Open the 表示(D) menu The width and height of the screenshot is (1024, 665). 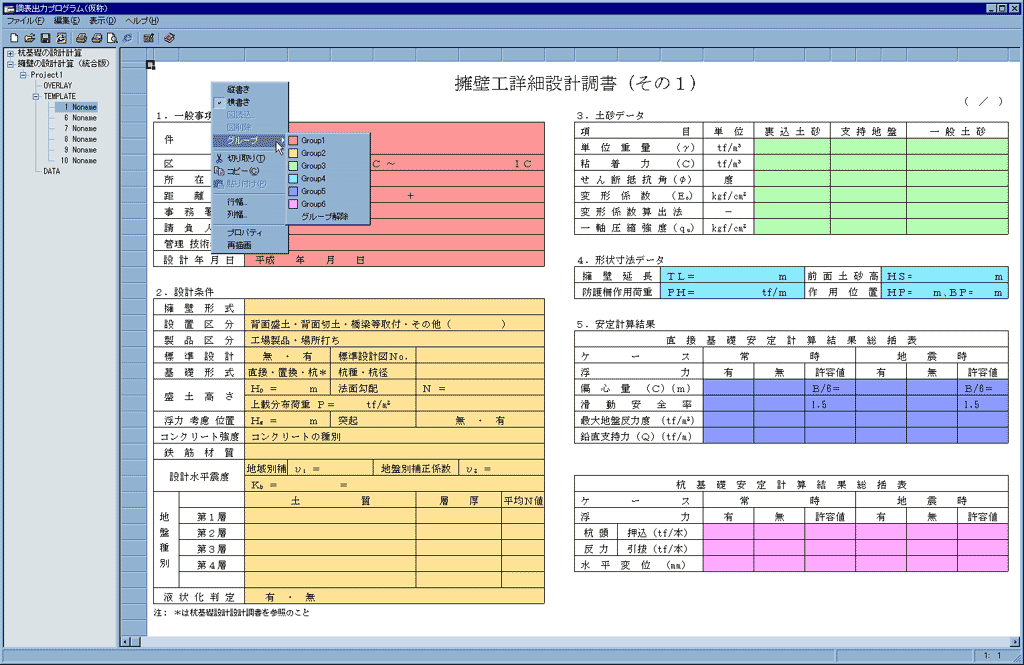pos(101,20)
